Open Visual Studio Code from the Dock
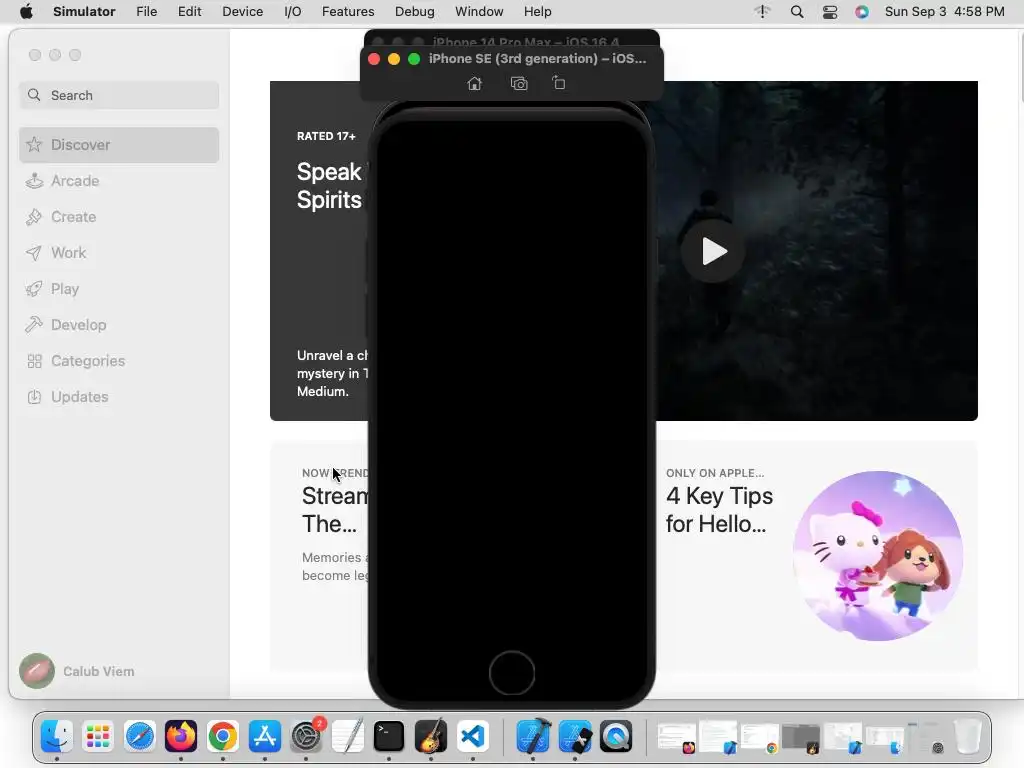The height and width of the screenshot is (768, 1024). click(473, 737)
